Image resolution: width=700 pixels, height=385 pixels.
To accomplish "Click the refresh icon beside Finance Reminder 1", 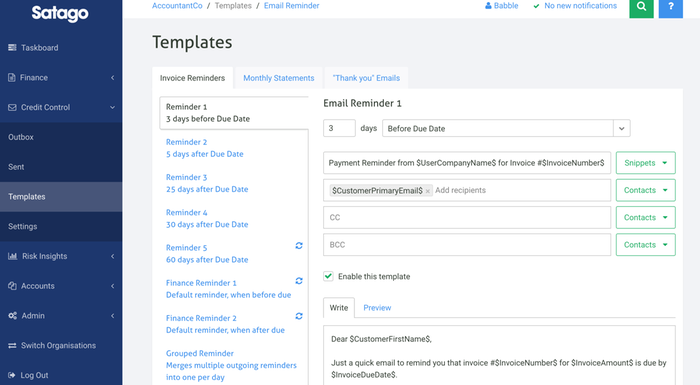I will pos(299,281).
